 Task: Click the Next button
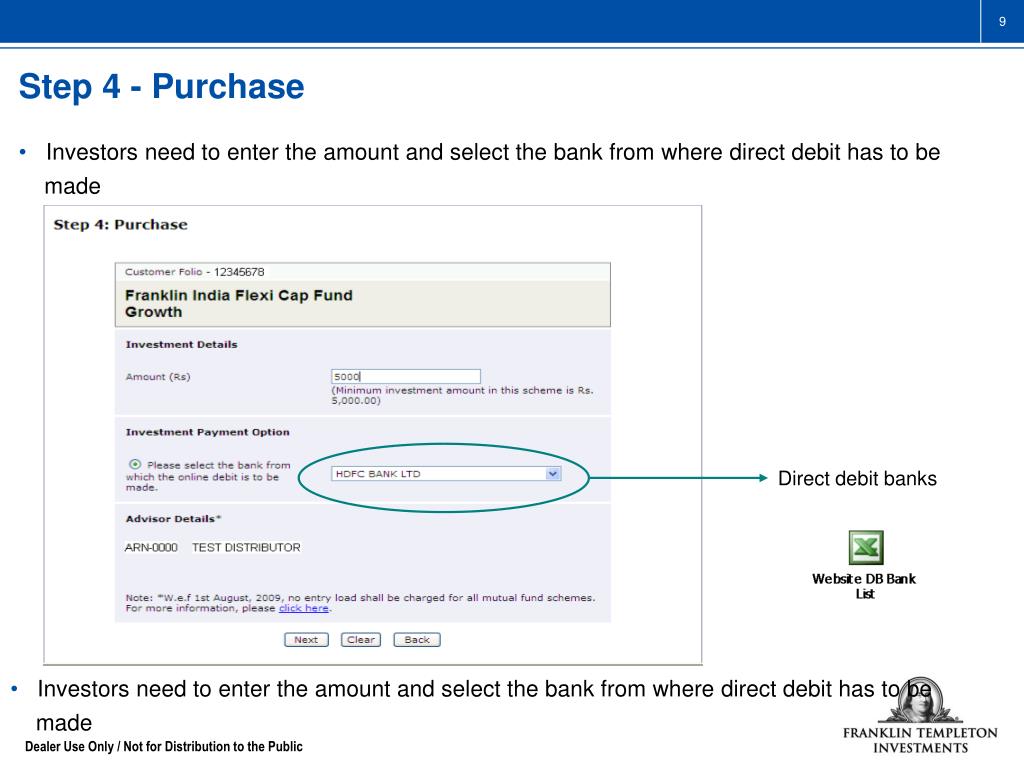pyautogui.click(x=306, y=639)
